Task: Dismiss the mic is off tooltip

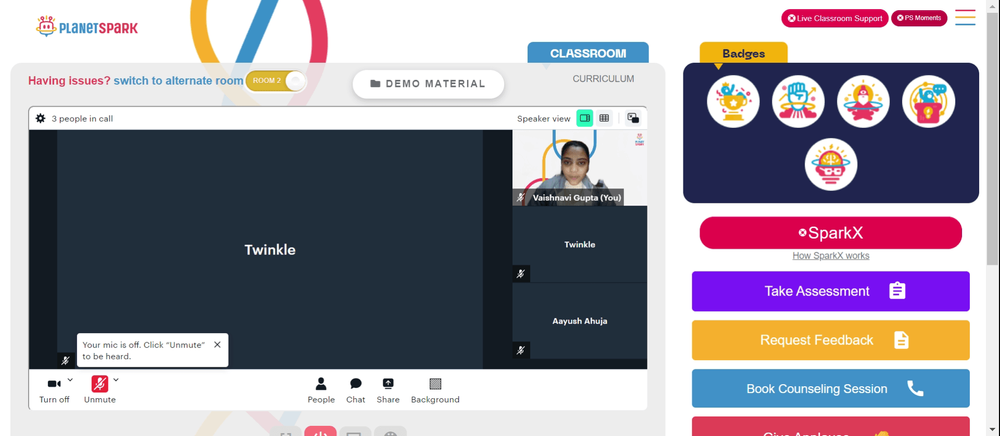Action: click(217, 345)
